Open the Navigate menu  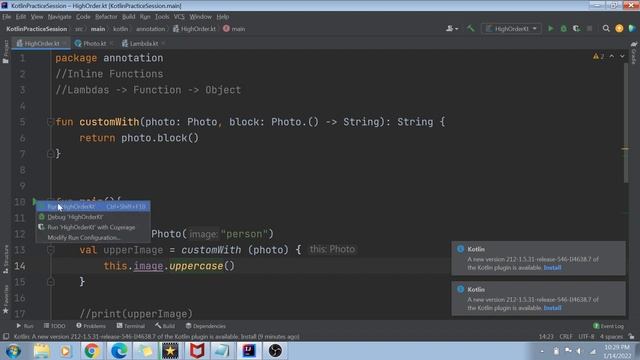[x=60, y=17]
